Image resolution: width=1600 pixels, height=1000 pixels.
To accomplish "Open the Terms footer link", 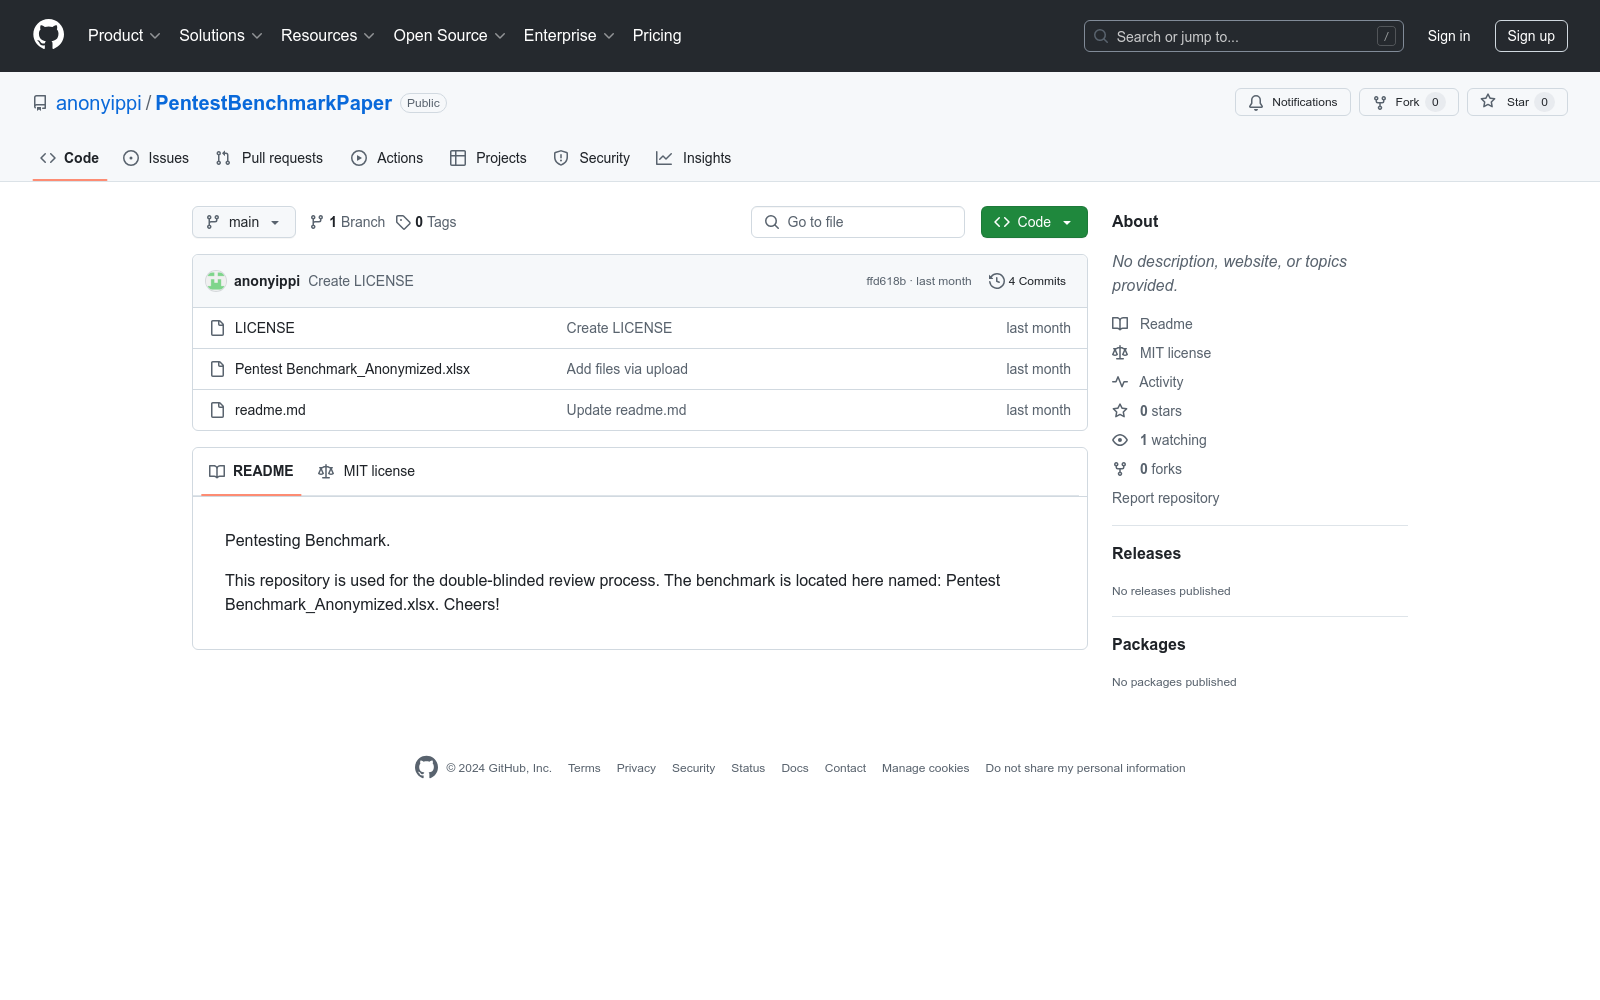I will (x=584, y=768).
